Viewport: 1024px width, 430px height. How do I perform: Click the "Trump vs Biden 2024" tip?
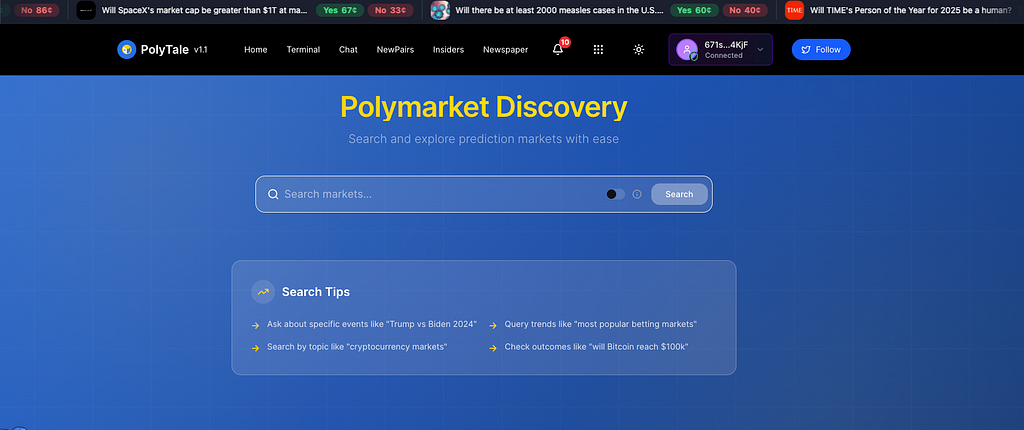pos(372,324)
